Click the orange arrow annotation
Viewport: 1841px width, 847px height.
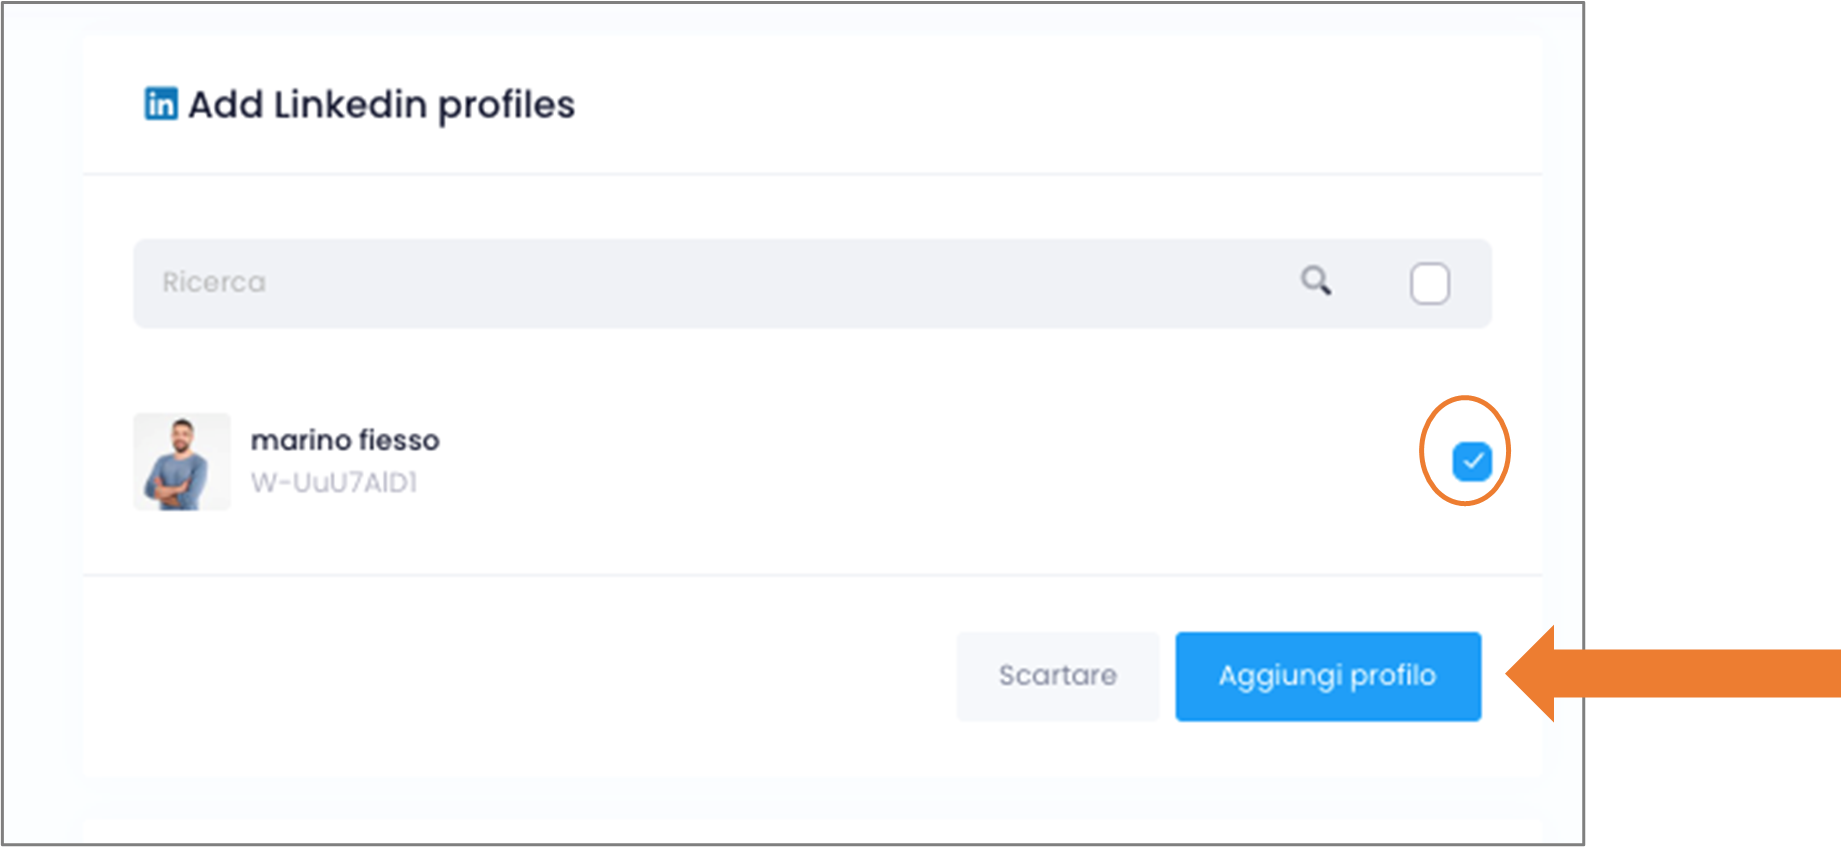(1672, 673)
